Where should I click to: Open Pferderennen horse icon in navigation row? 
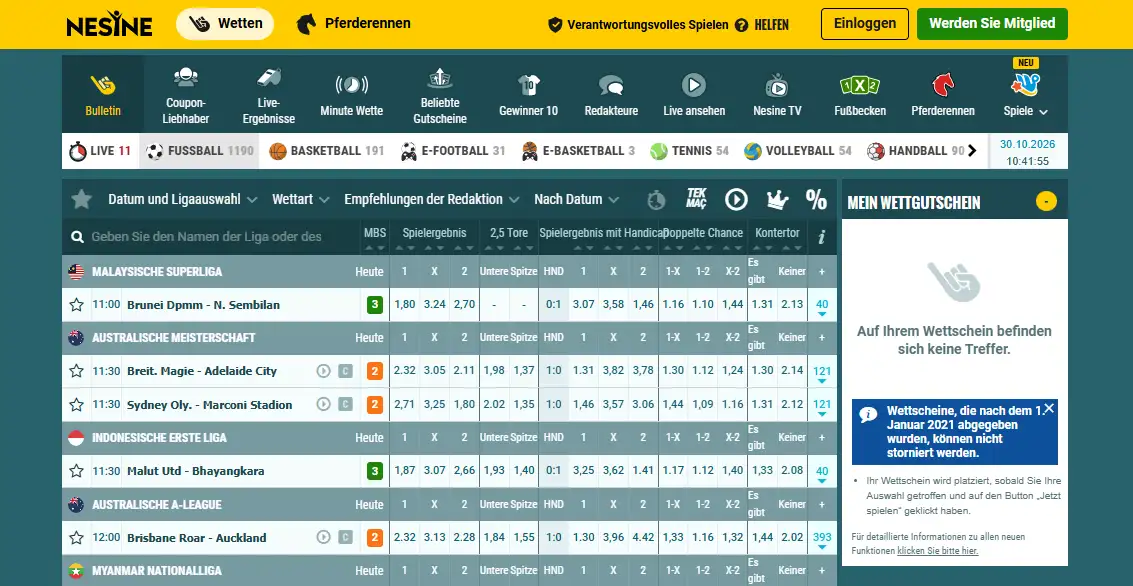(943, 85)
